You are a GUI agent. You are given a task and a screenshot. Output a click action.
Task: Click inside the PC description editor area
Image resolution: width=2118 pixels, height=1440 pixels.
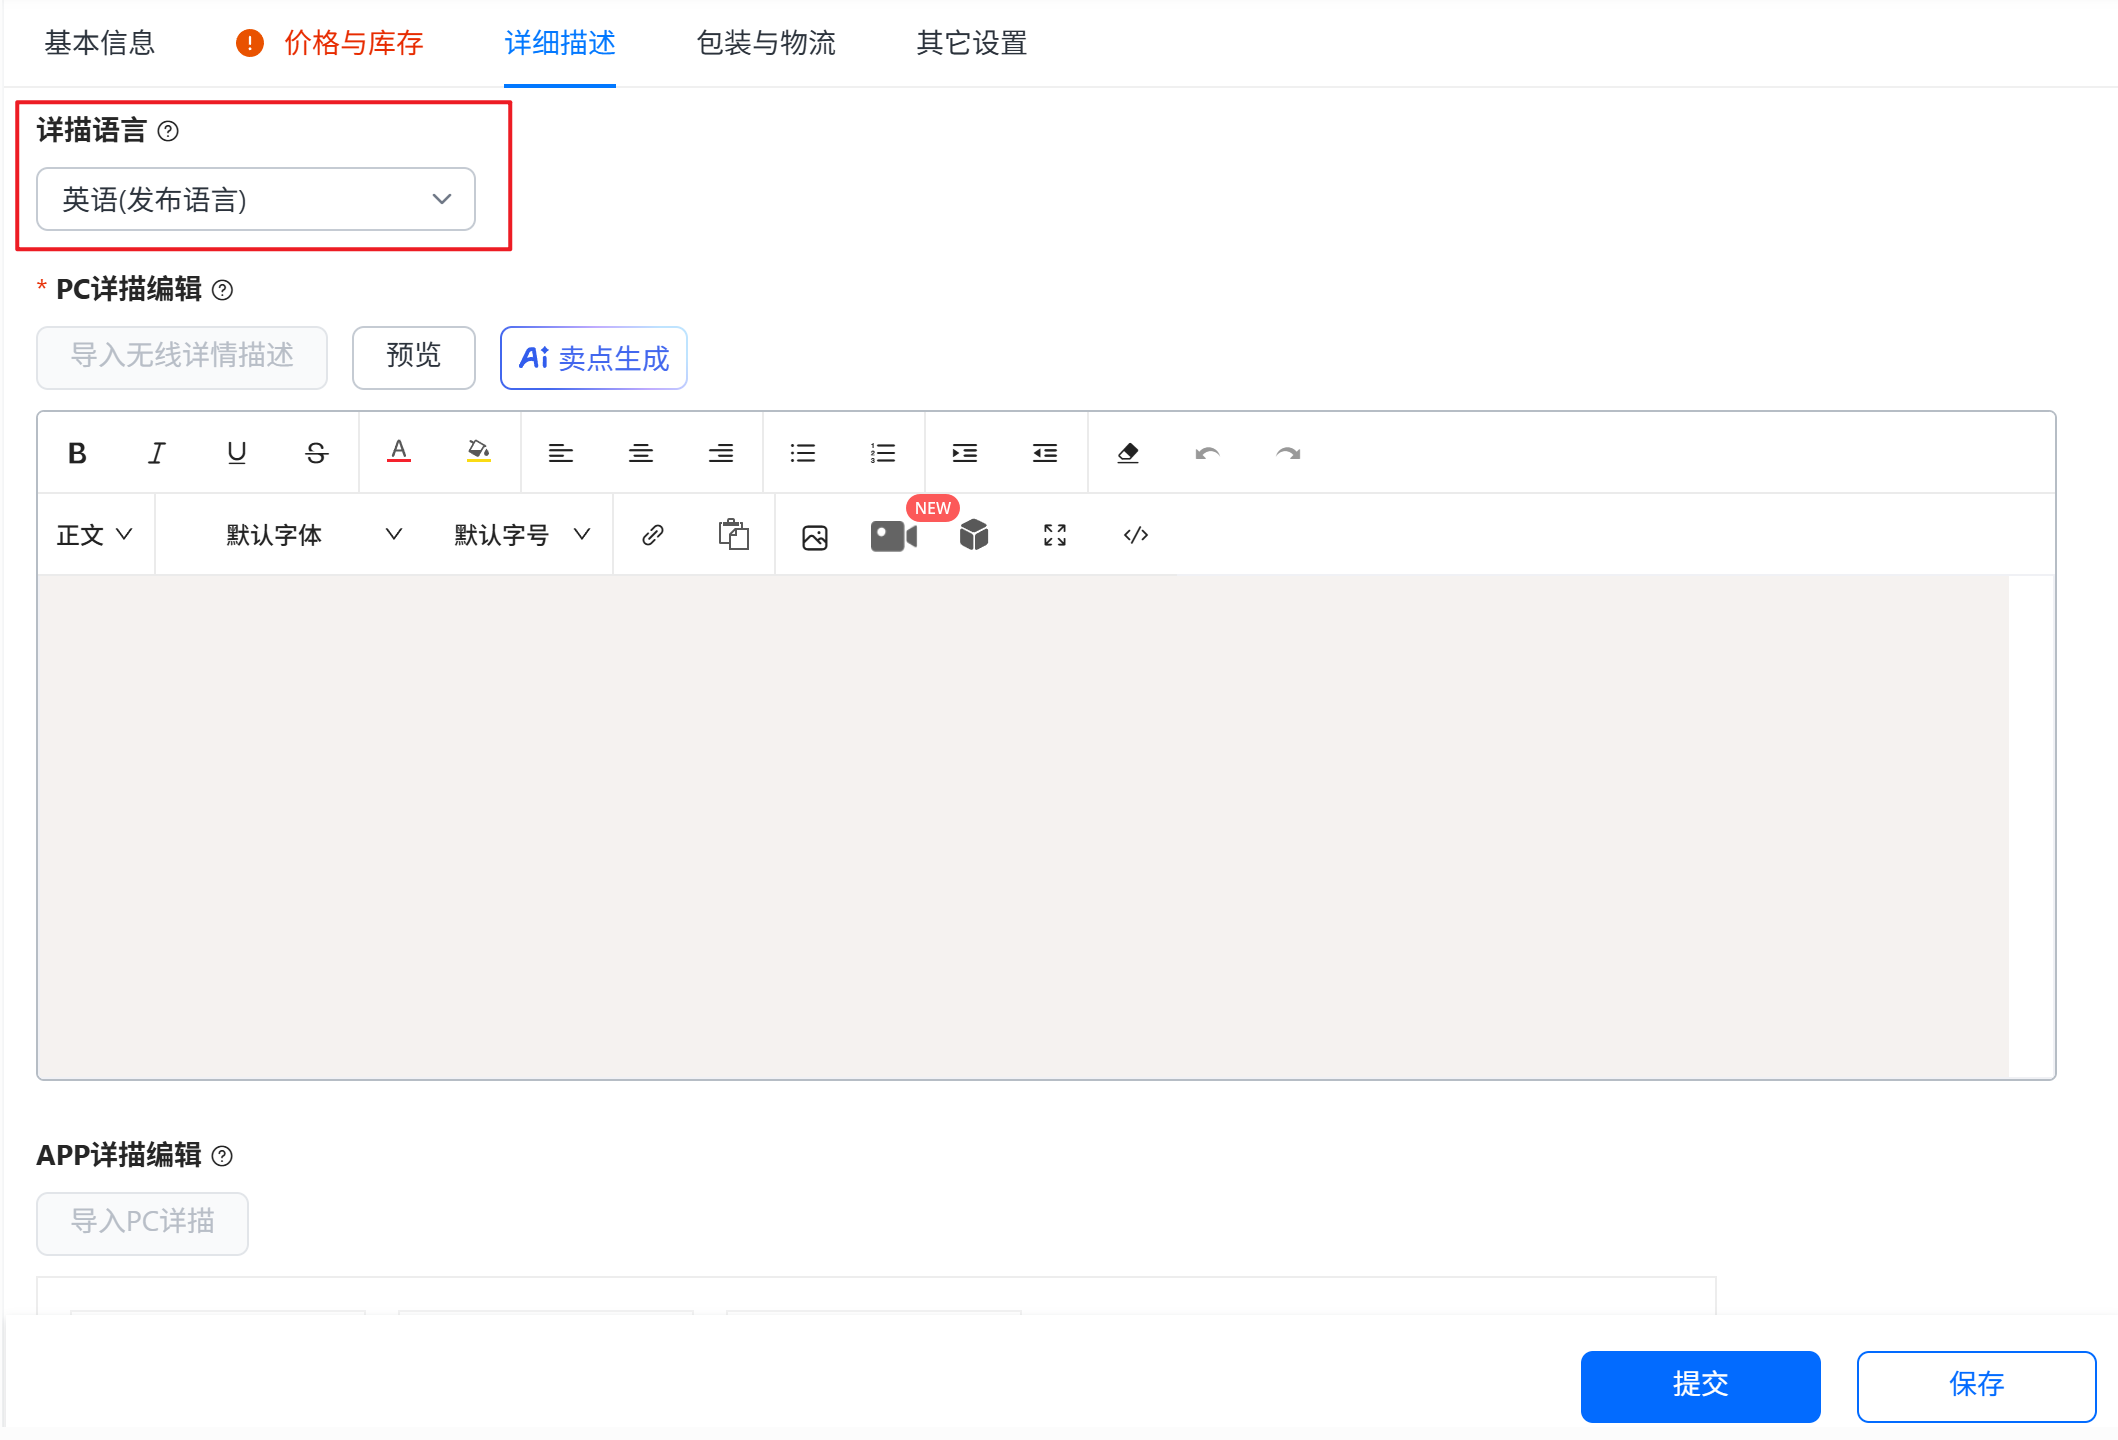(x=1020, y=825)
